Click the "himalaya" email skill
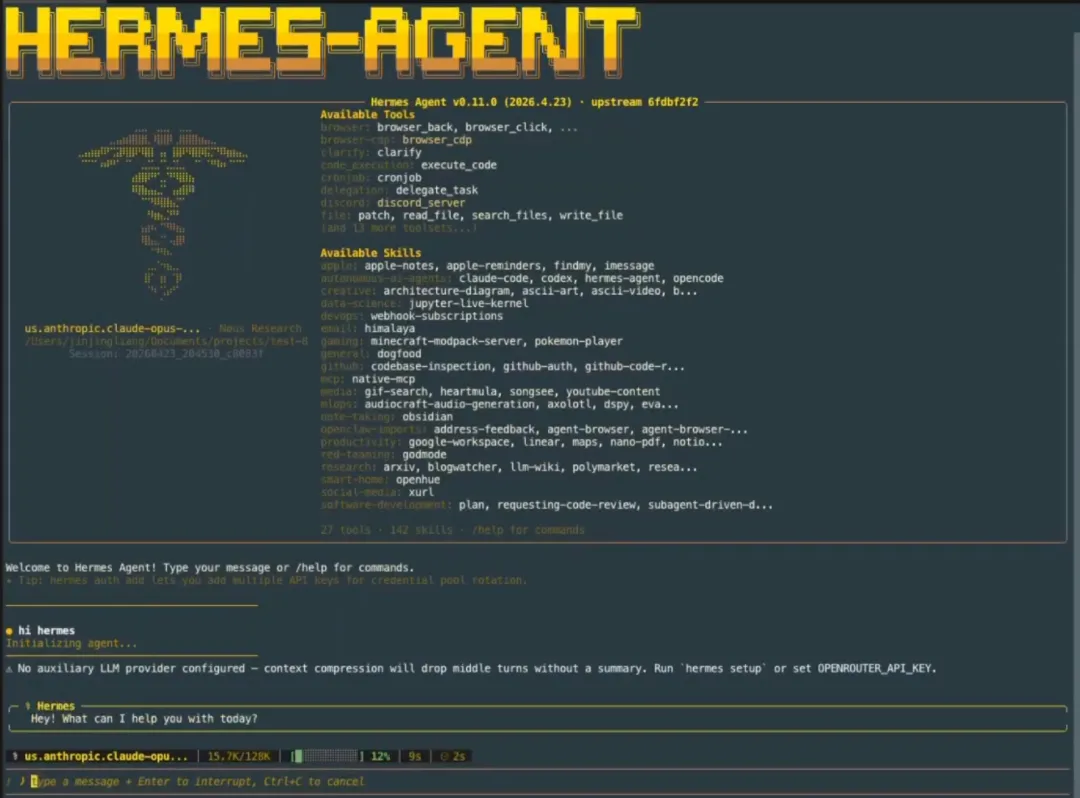Image resolution: width=1080 pixels, height=798 pixels. (389, 328)
